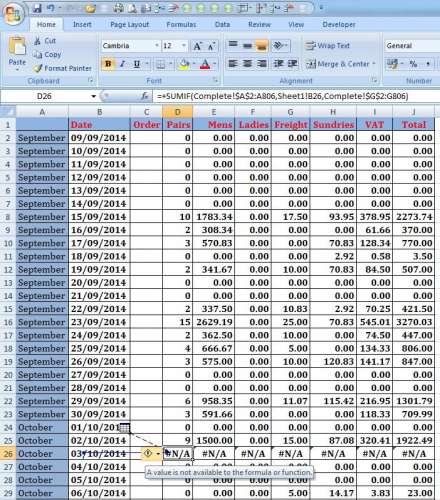The height and width of the screenshot is (500, 440).
Task: Switch to the Developer tab
Action: tap(339, 24)
